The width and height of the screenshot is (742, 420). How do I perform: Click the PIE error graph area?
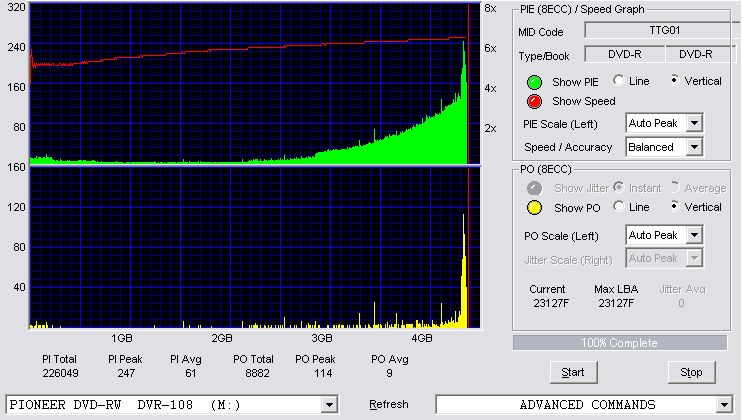tap(255, 83)
